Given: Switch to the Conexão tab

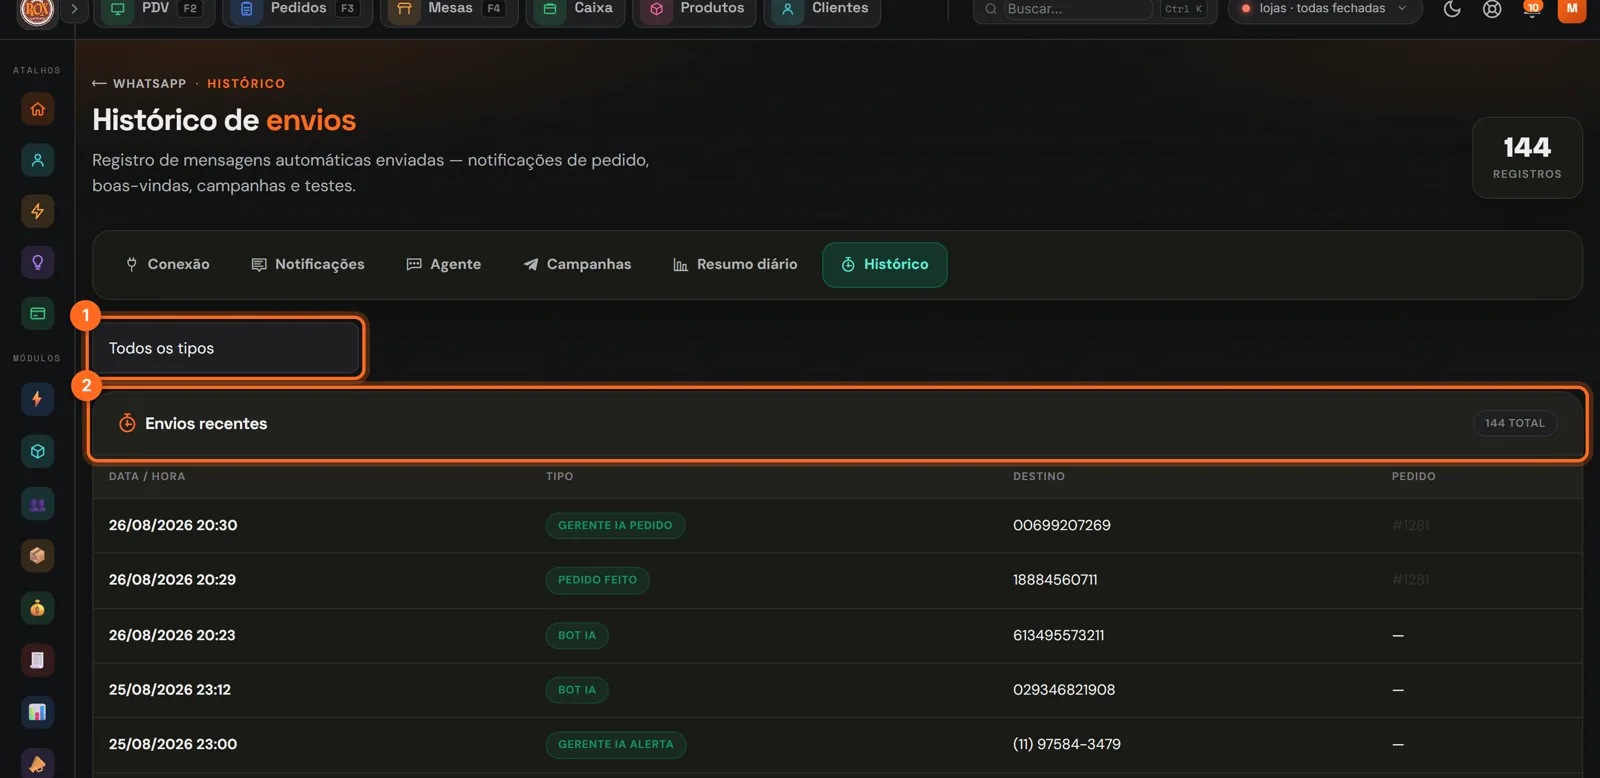Looking at the screenshot, I should pos(167,264).
